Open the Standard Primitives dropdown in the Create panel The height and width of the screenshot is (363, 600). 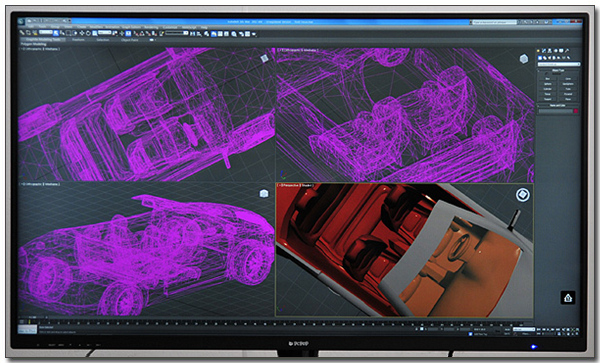coord(559,64)
